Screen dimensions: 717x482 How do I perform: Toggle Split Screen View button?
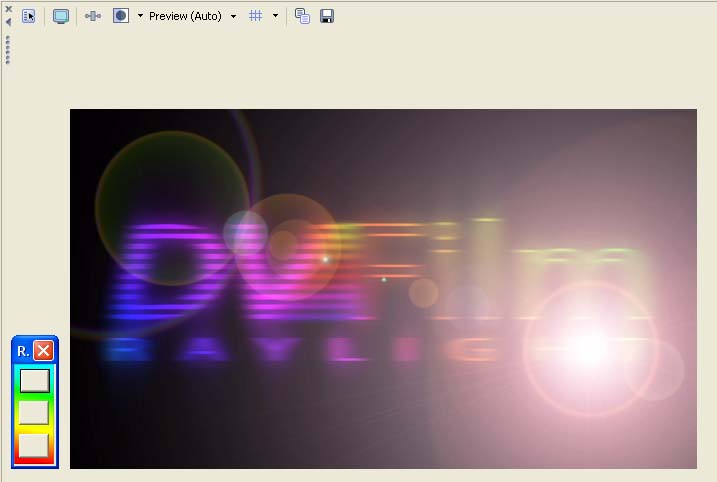point(121,16)
